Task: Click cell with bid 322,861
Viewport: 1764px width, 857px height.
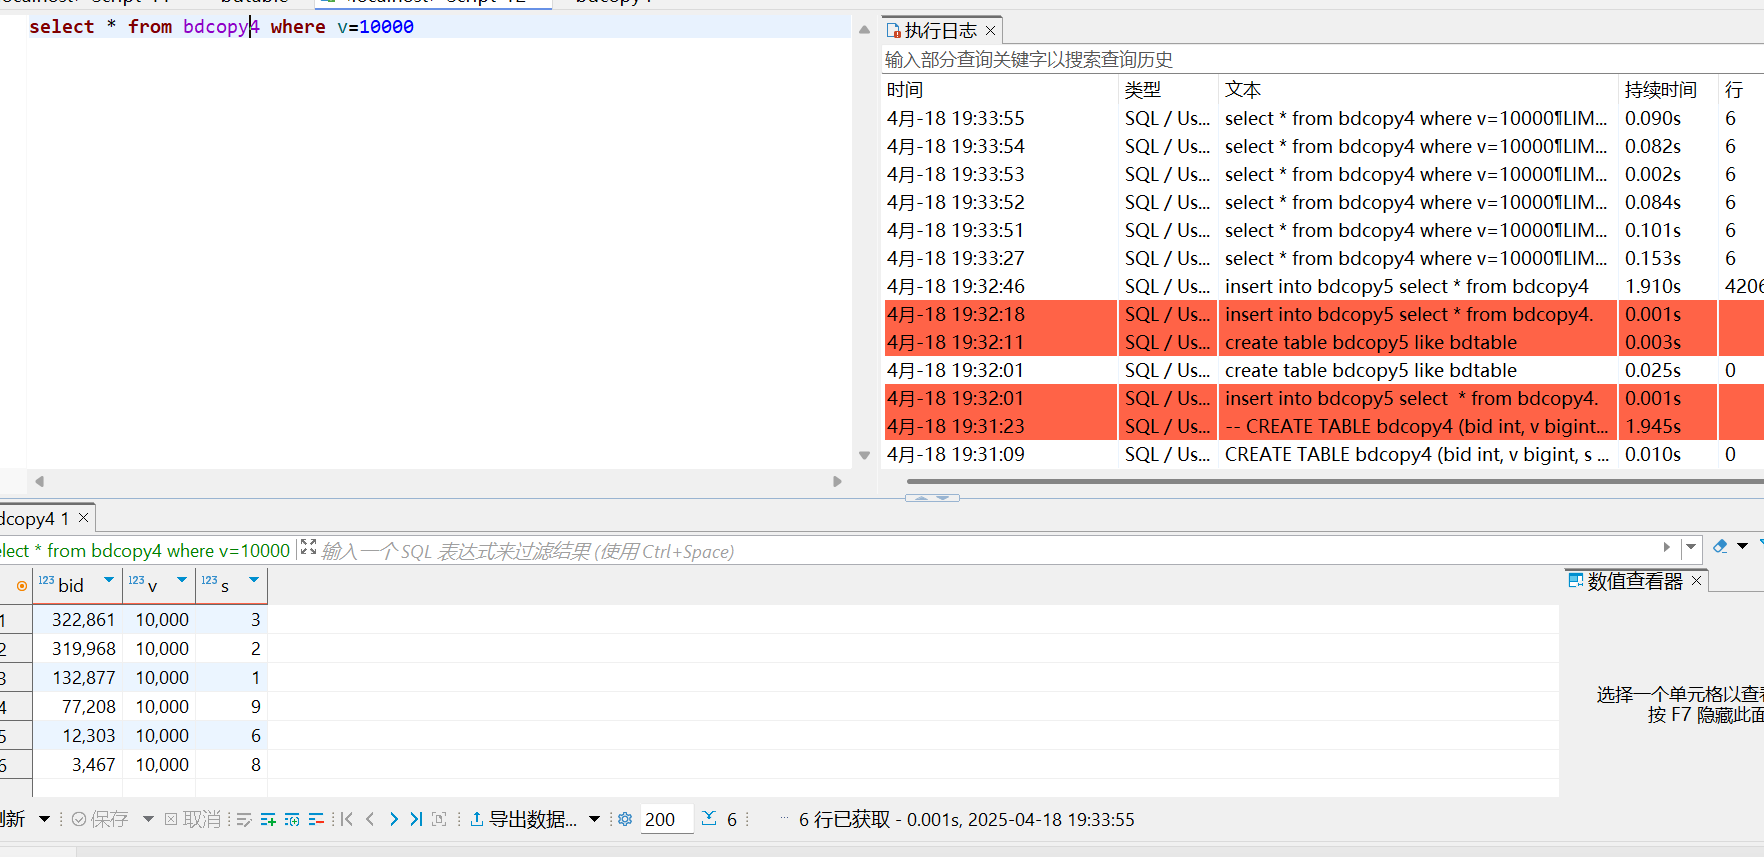Action: [78, 620]
